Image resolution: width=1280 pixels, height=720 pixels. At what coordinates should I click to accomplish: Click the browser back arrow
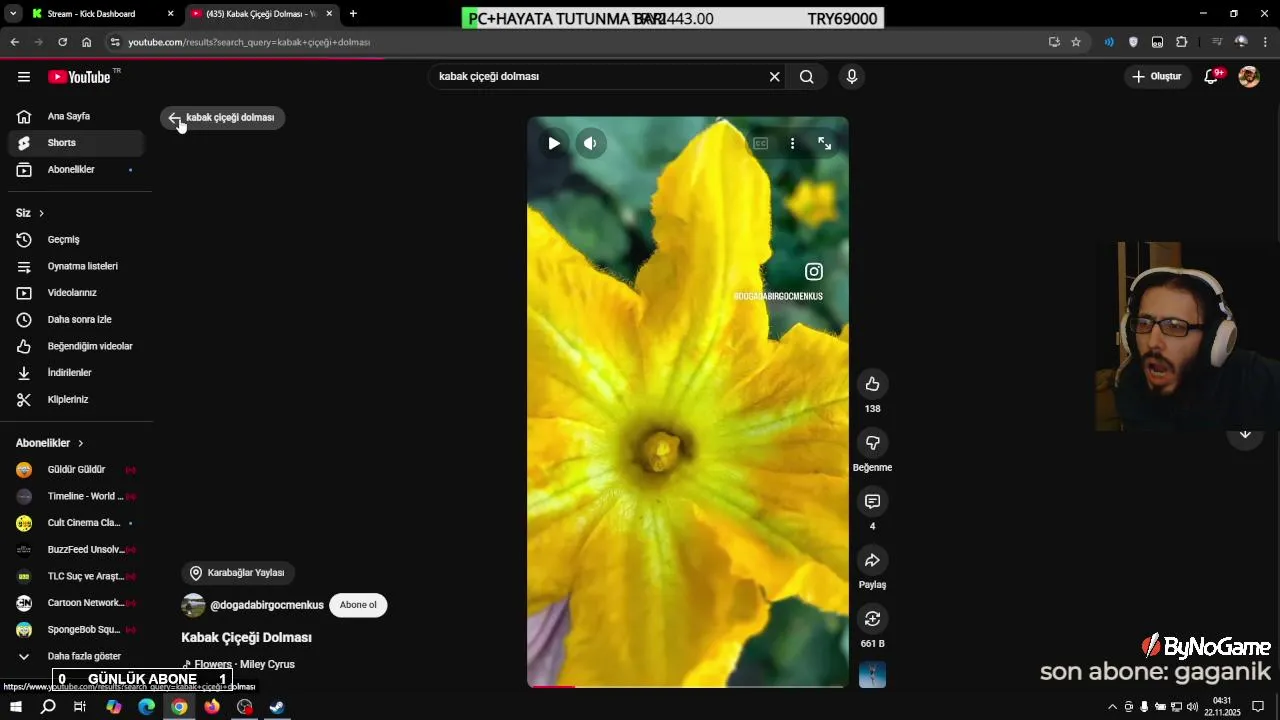click(x=14, y=42)
